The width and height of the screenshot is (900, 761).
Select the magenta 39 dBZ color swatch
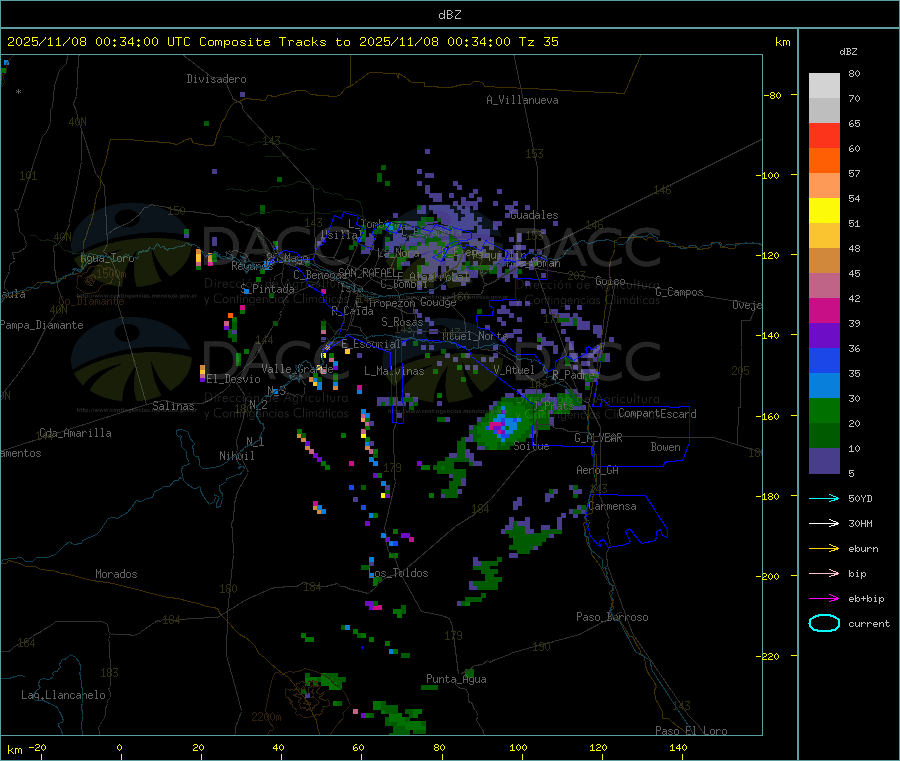coord(824,310)
